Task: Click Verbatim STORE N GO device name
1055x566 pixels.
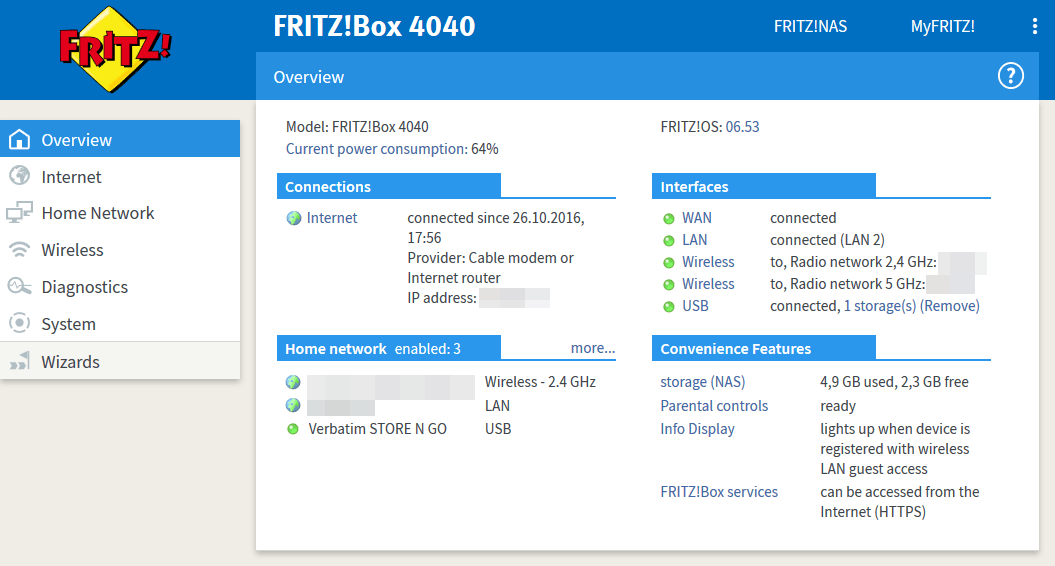Action: tap(377, 429)
